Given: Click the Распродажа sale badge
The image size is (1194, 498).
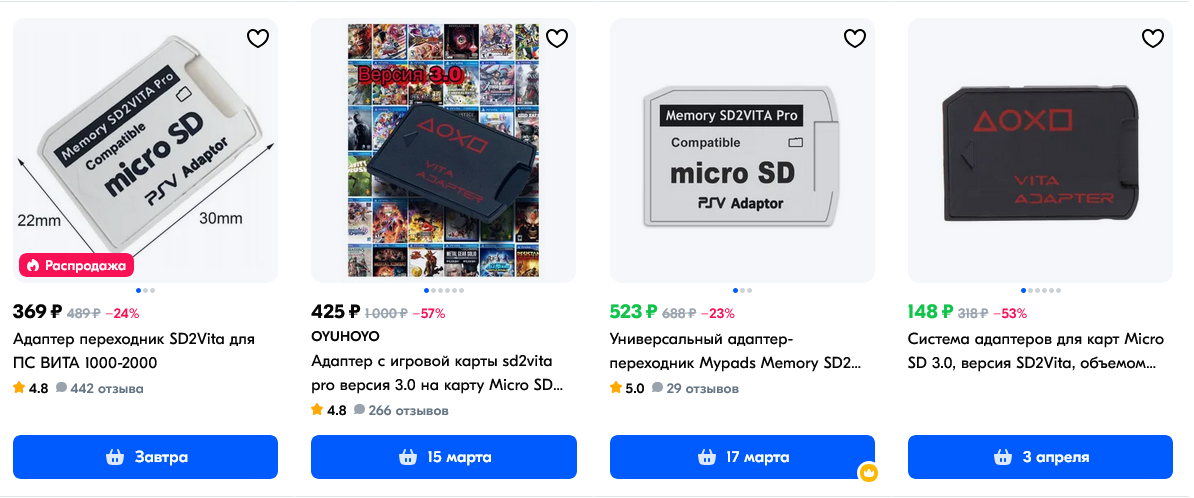Looking at the screenshot, I should (76, 265).
